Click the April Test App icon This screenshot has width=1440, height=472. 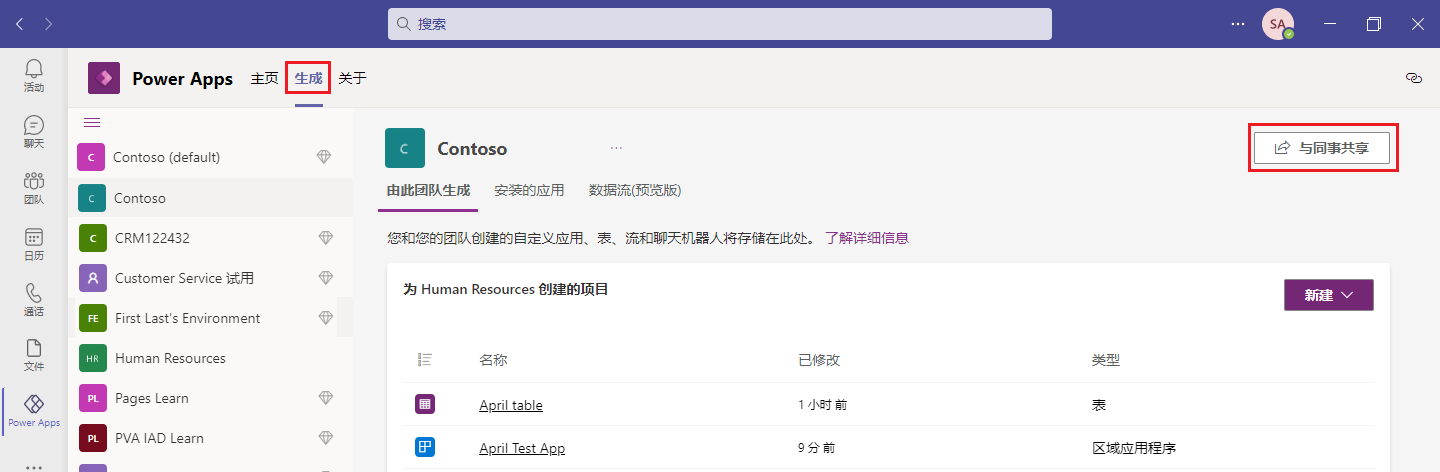tap(425, 448)
